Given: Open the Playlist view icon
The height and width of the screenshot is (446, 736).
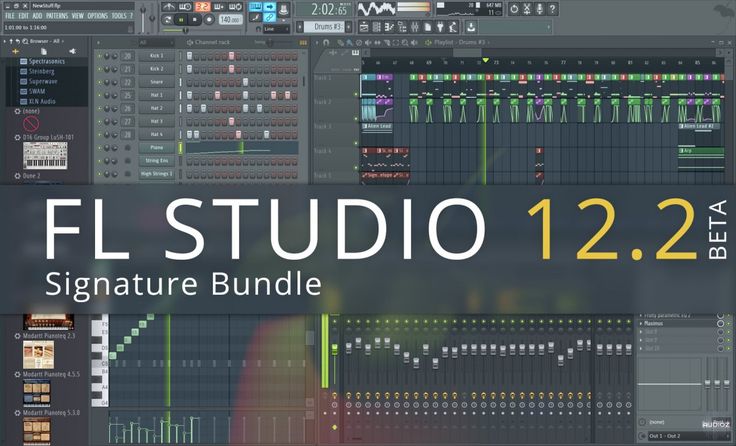Looking at the screenshot, I should (364, 27).
